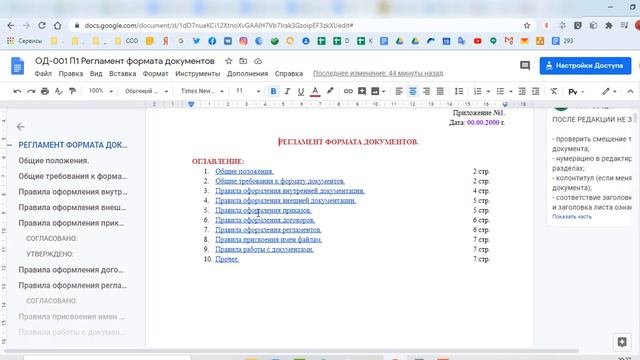
Task: Open the Правка menu
Action: click(71, 73)
